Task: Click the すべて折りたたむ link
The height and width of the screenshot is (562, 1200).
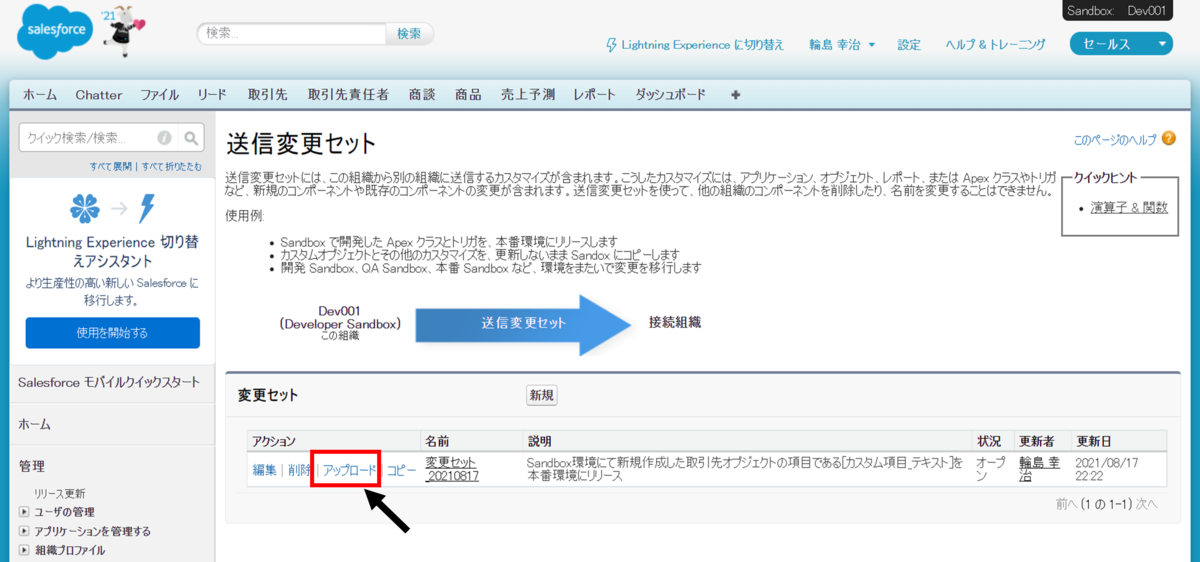Action: click(x=171, y=166)
